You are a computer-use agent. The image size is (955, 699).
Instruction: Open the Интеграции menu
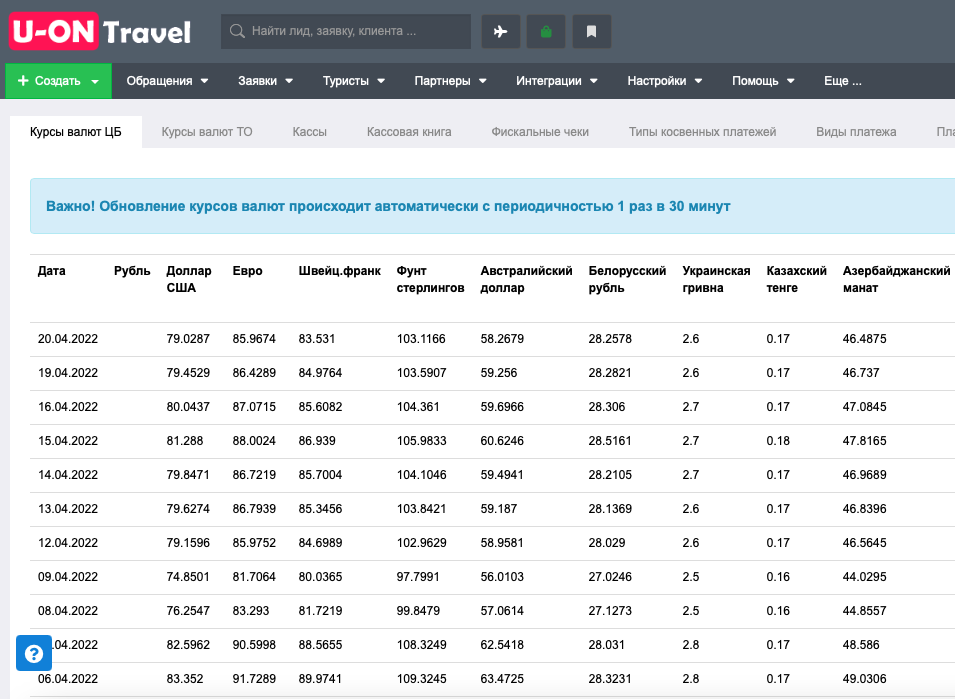coord(556,81)
